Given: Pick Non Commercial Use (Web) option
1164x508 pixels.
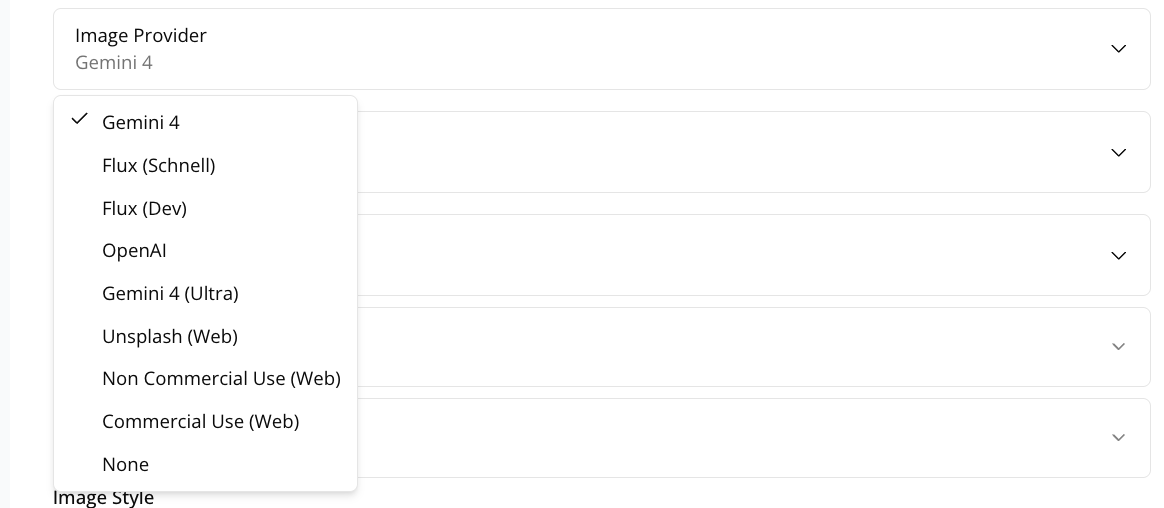Looking at the screenshot, I should [x=221, y=379].
